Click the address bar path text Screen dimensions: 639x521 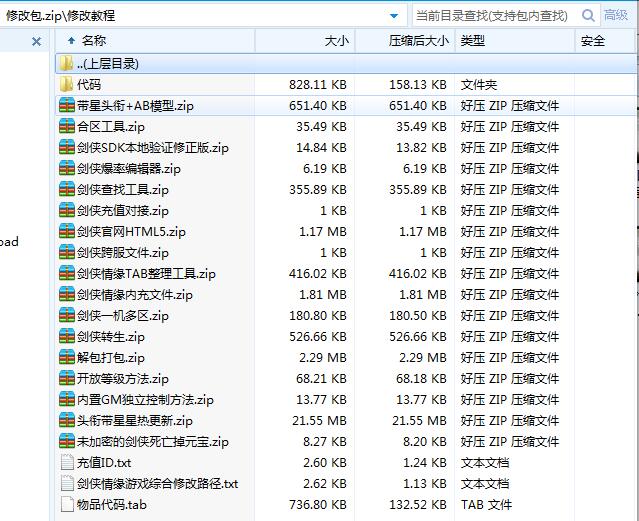tap(60, 15)
